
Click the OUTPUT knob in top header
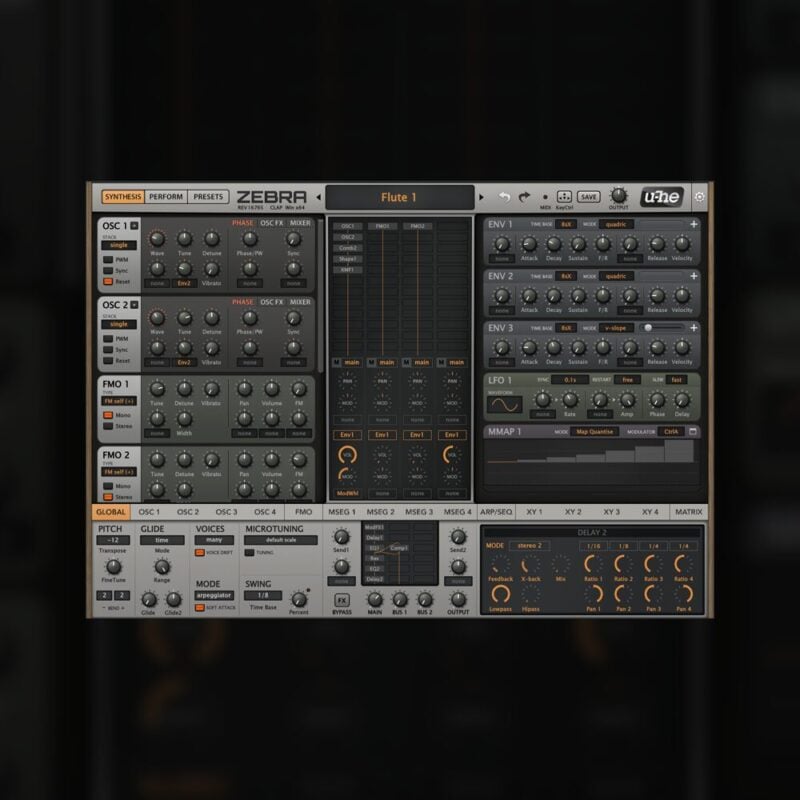619,195
